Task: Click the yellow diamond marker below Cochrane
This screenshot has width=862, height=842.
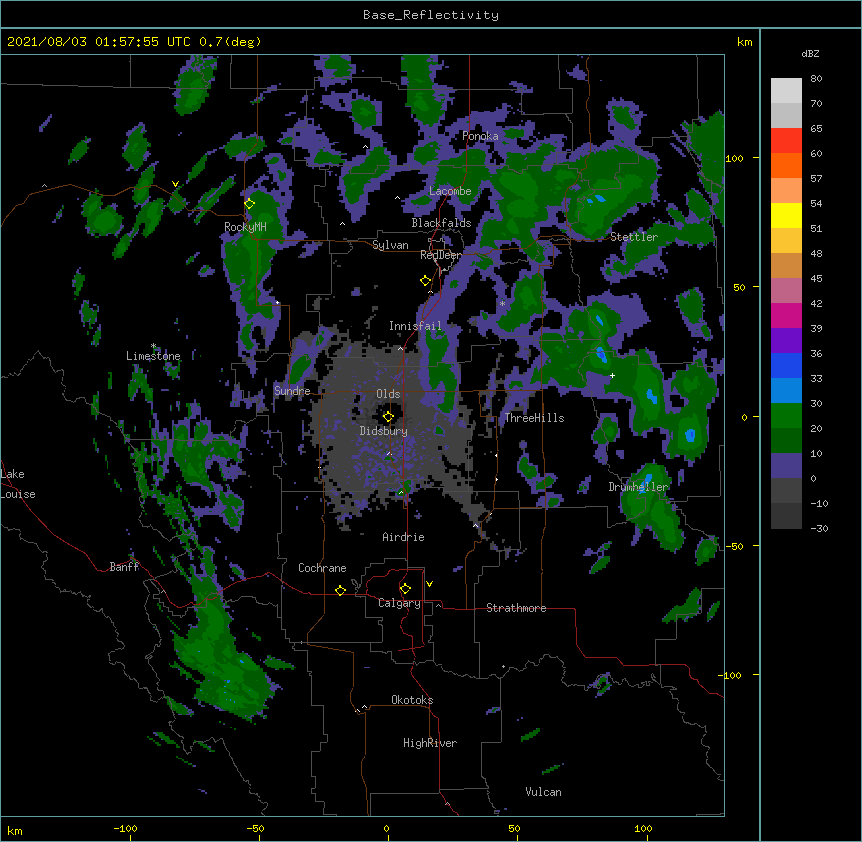Action: point(340,590)
